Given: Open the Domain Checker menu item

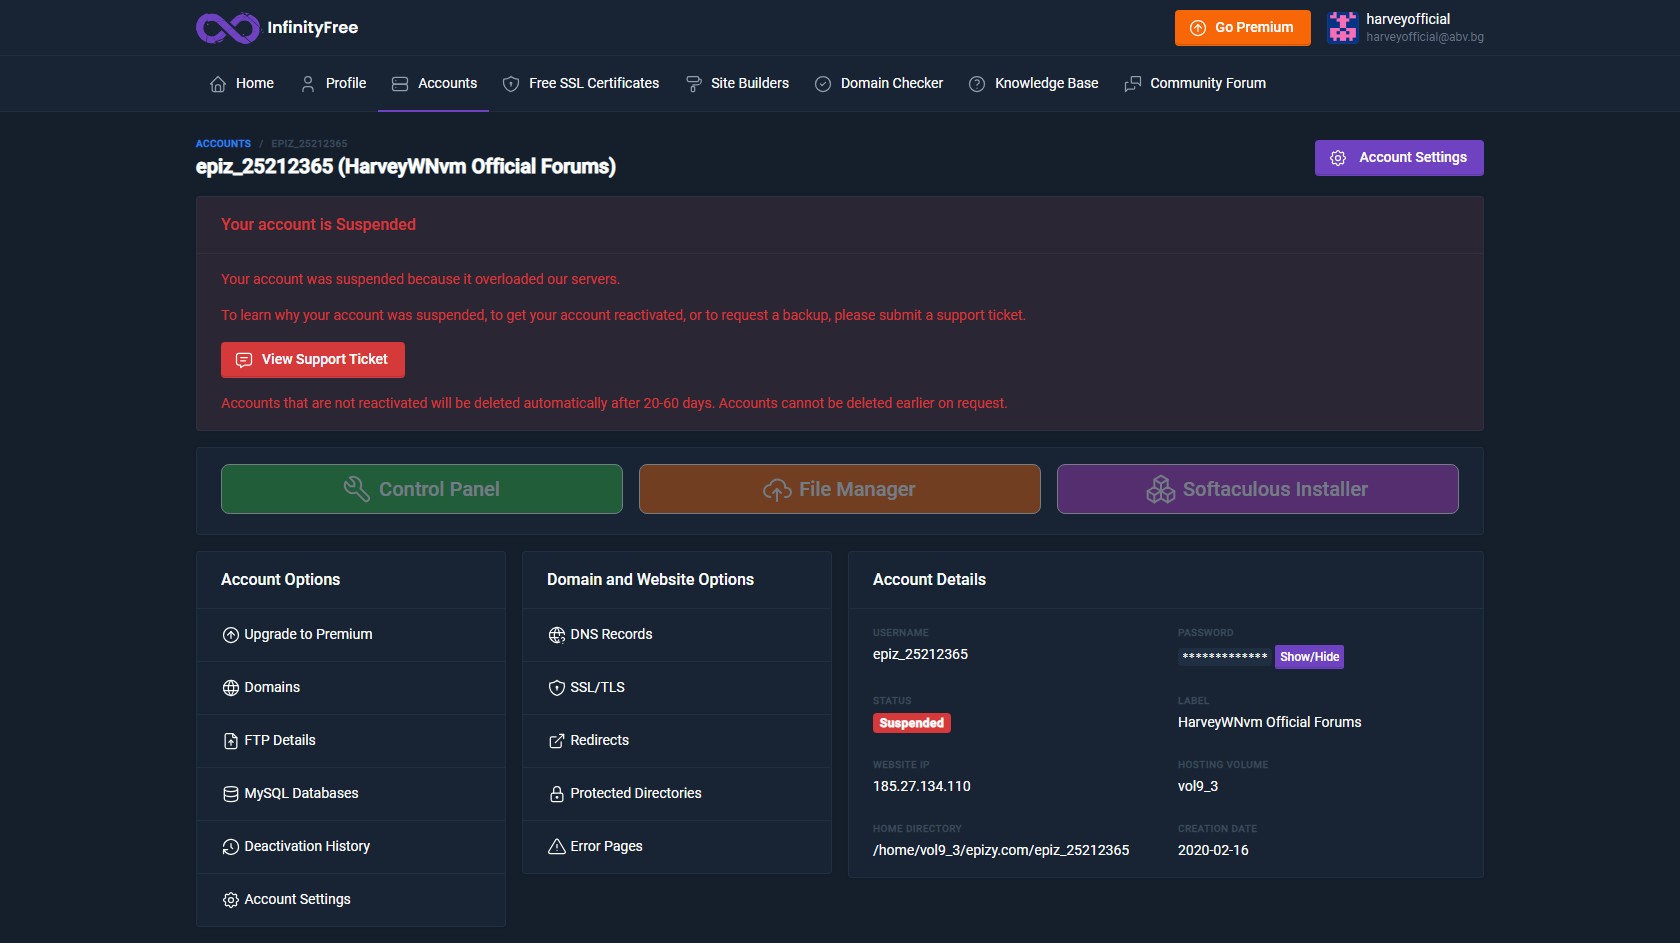Looking at the screenshot, I should point(879,84).
